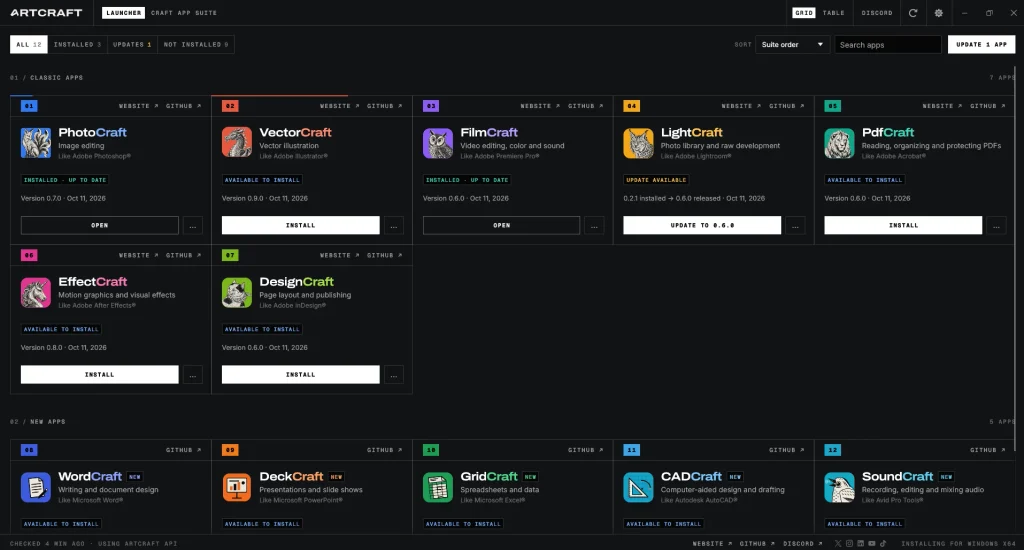Select the Craft App Suite tab
This screenshot has height=550, width=1024.
184,12
